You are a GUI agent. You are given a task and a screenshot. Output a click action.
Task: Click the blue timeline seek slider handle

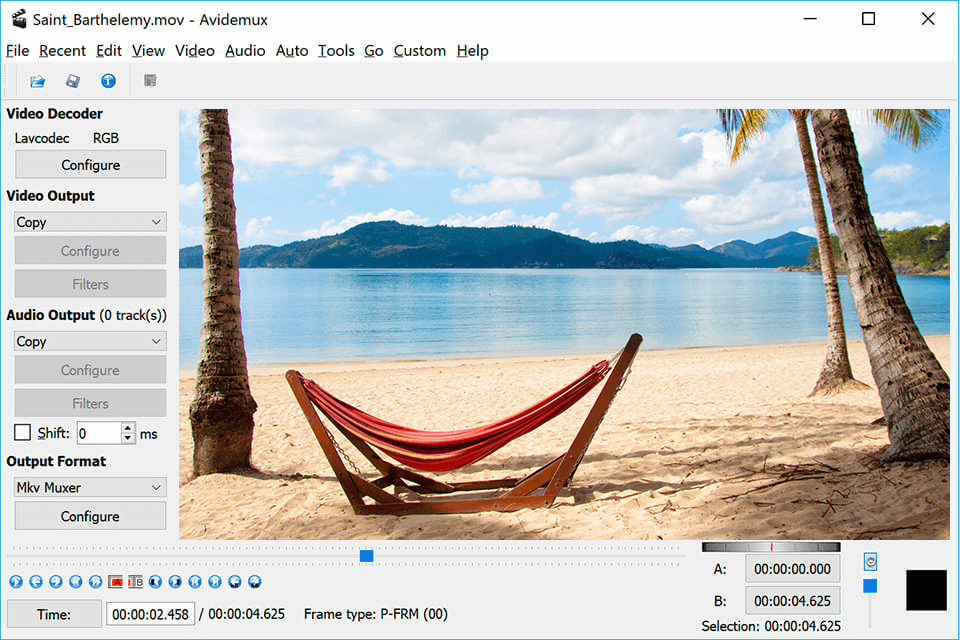366,556
